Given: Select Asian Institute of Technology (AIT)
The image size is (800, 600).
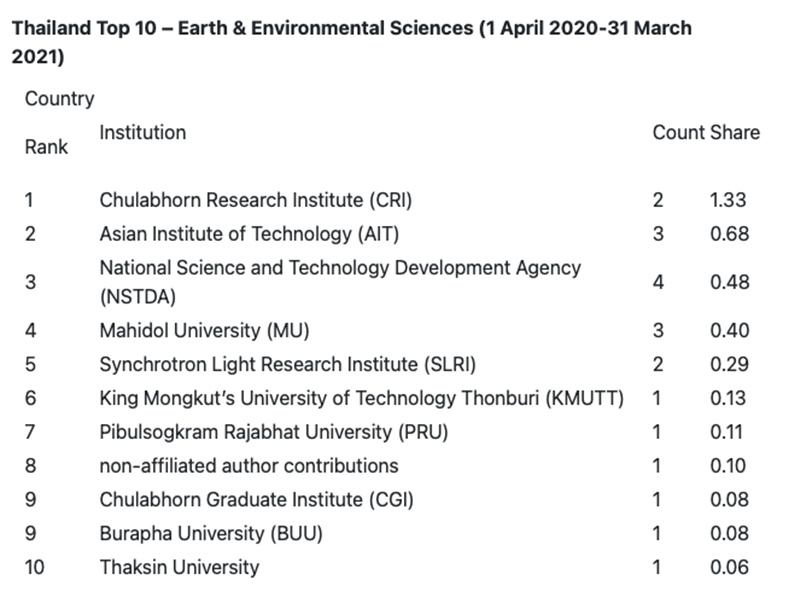Looking at the screenshot, I should pyautogui.click(x=239, y=235).
